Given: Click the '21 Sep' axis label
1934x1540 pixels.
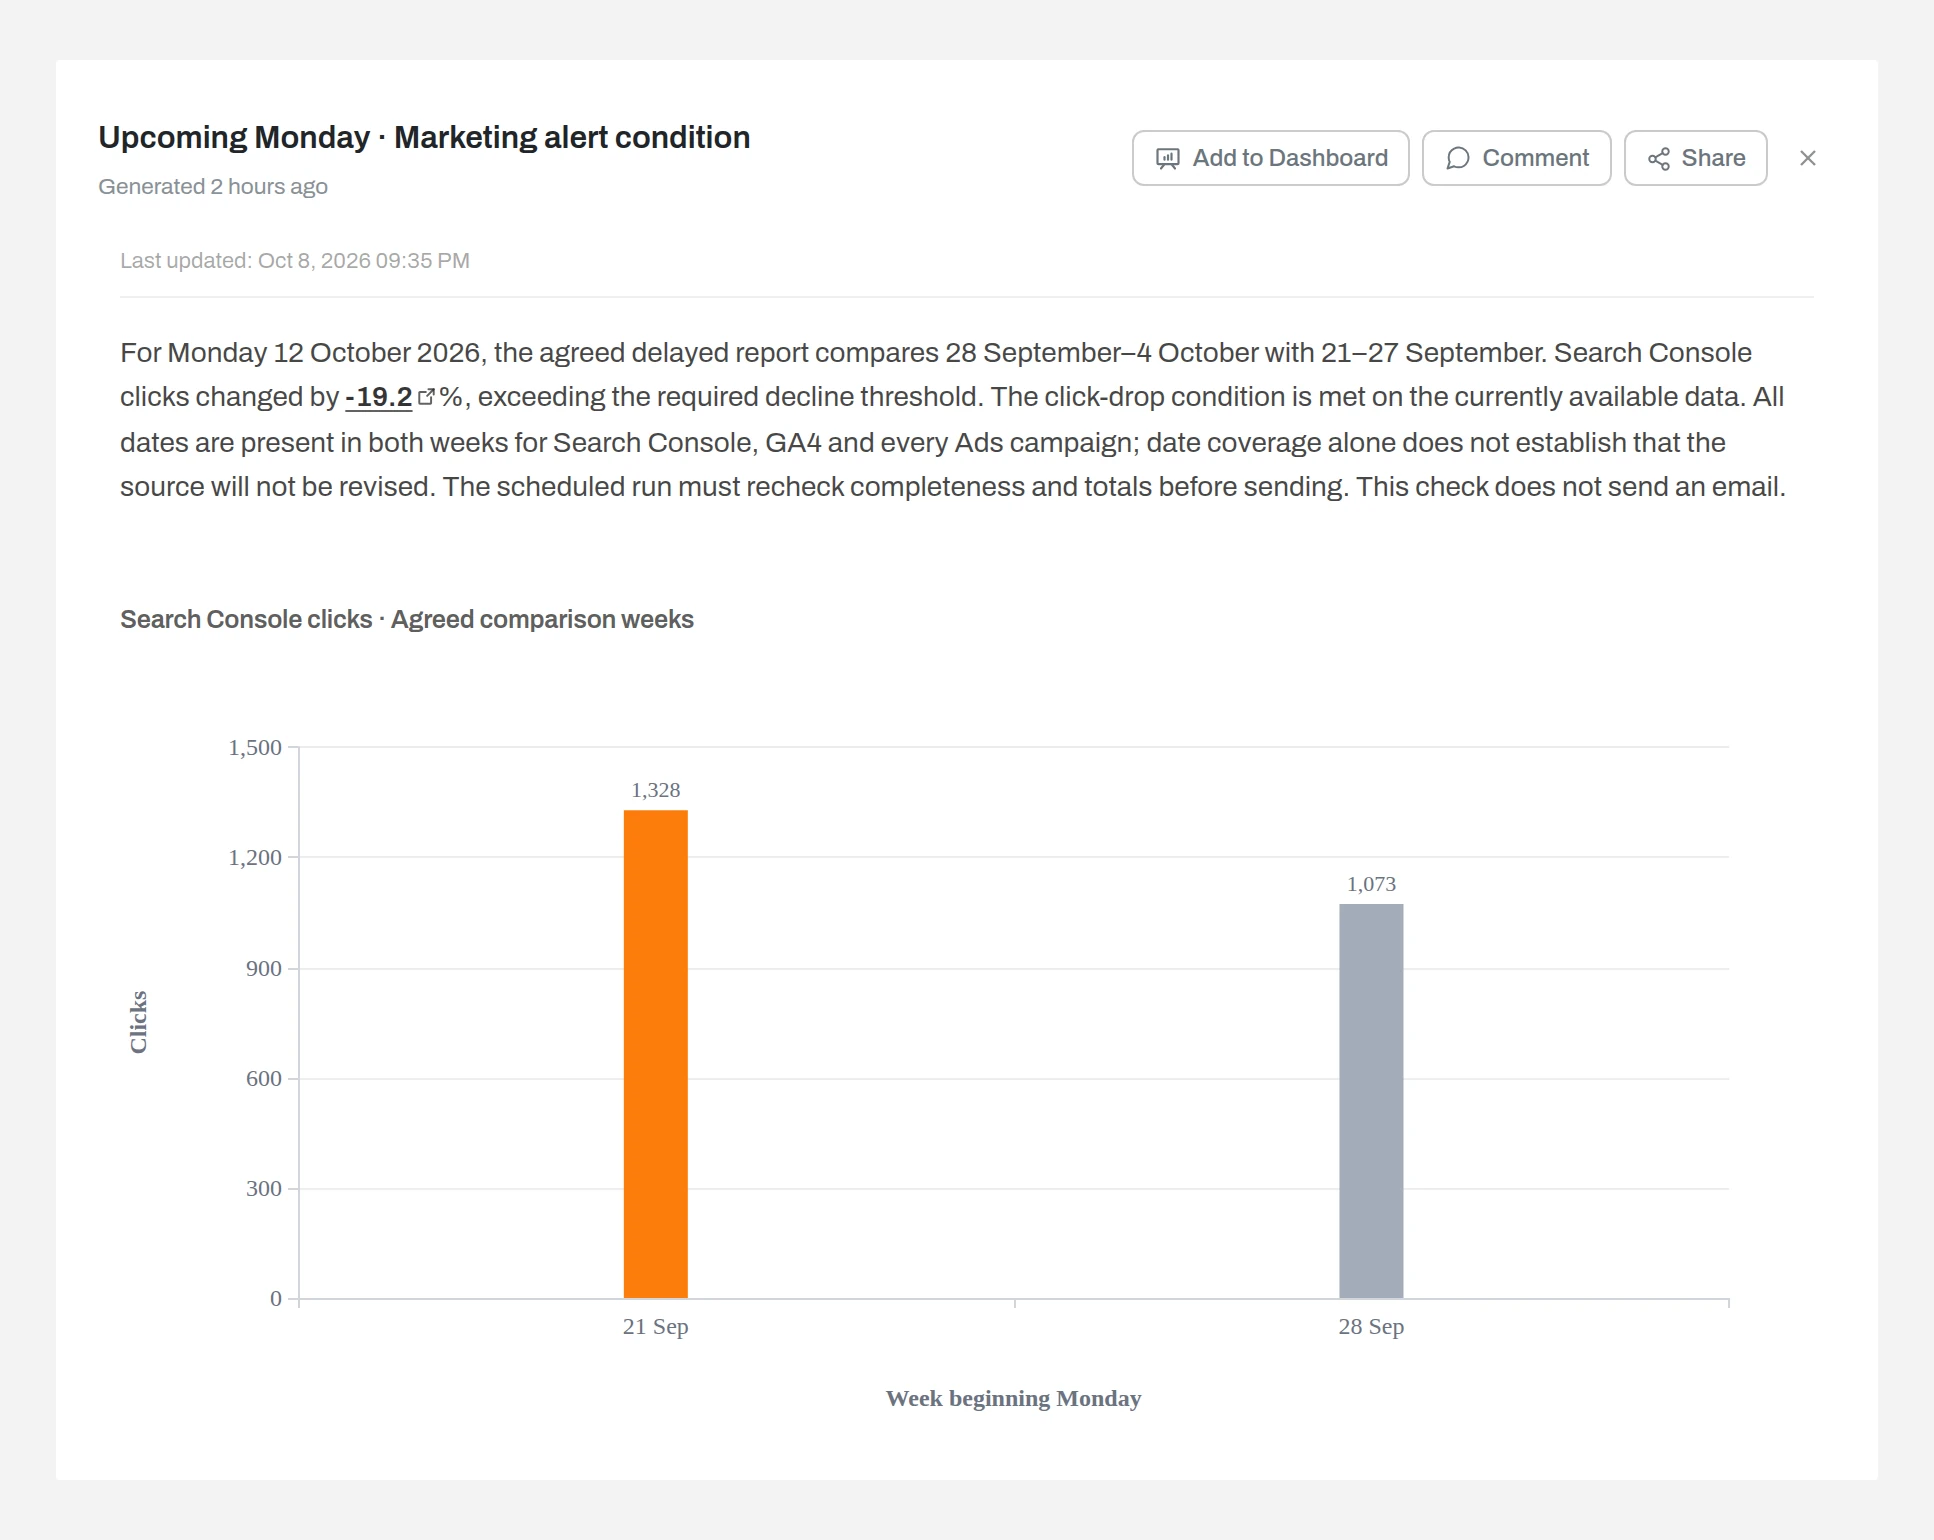Looking at the screenshot, I should pyautogui.click(x=656, y=1327).
